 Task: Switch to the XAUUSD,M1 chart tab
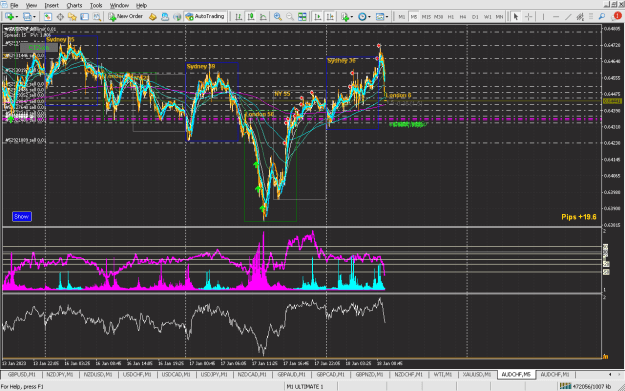(477, 375)
